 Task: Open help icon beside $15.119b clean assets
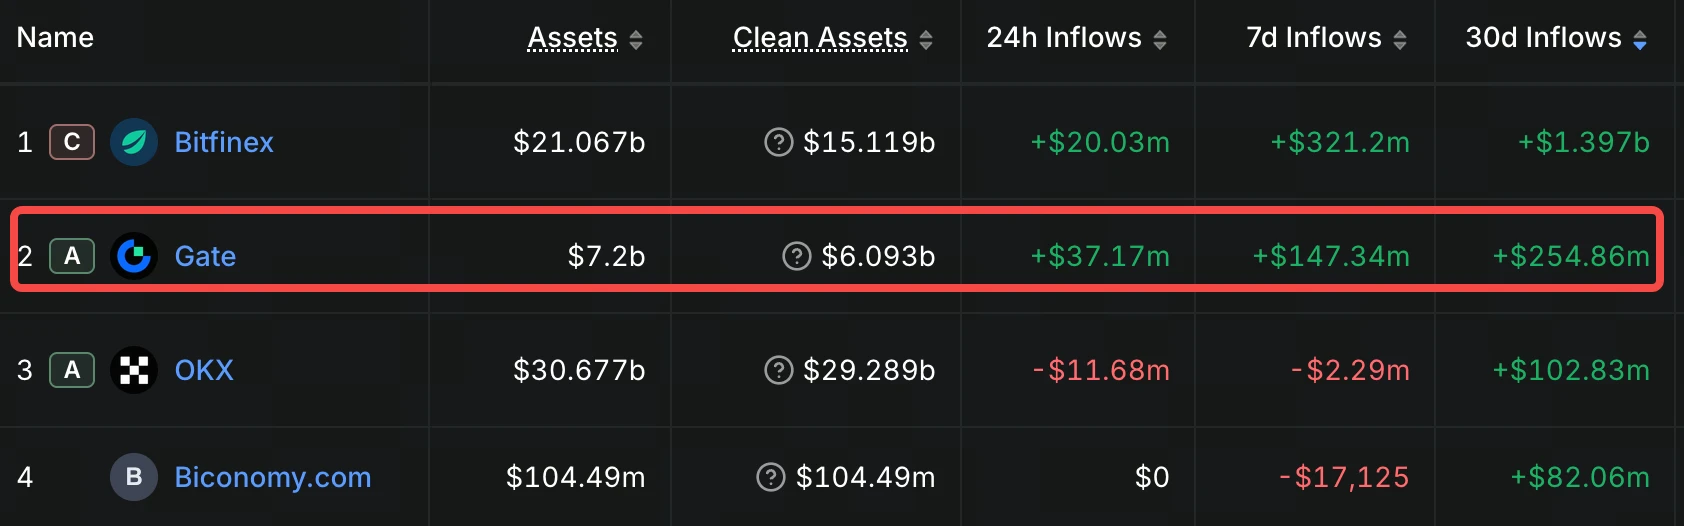click(x=778, y=142)
